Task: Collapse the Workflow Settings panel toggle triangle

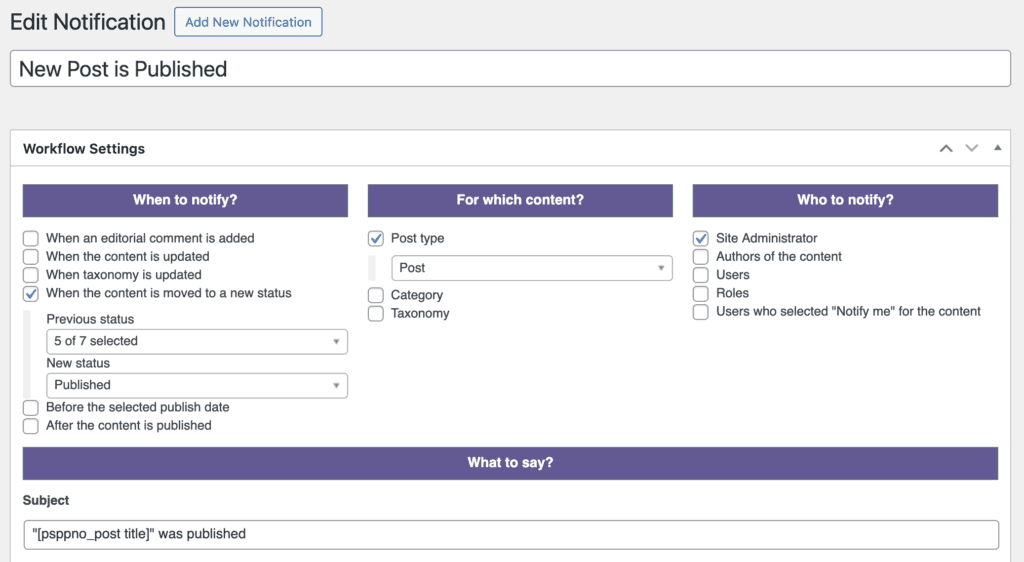Action: click(x=997, y=149)
